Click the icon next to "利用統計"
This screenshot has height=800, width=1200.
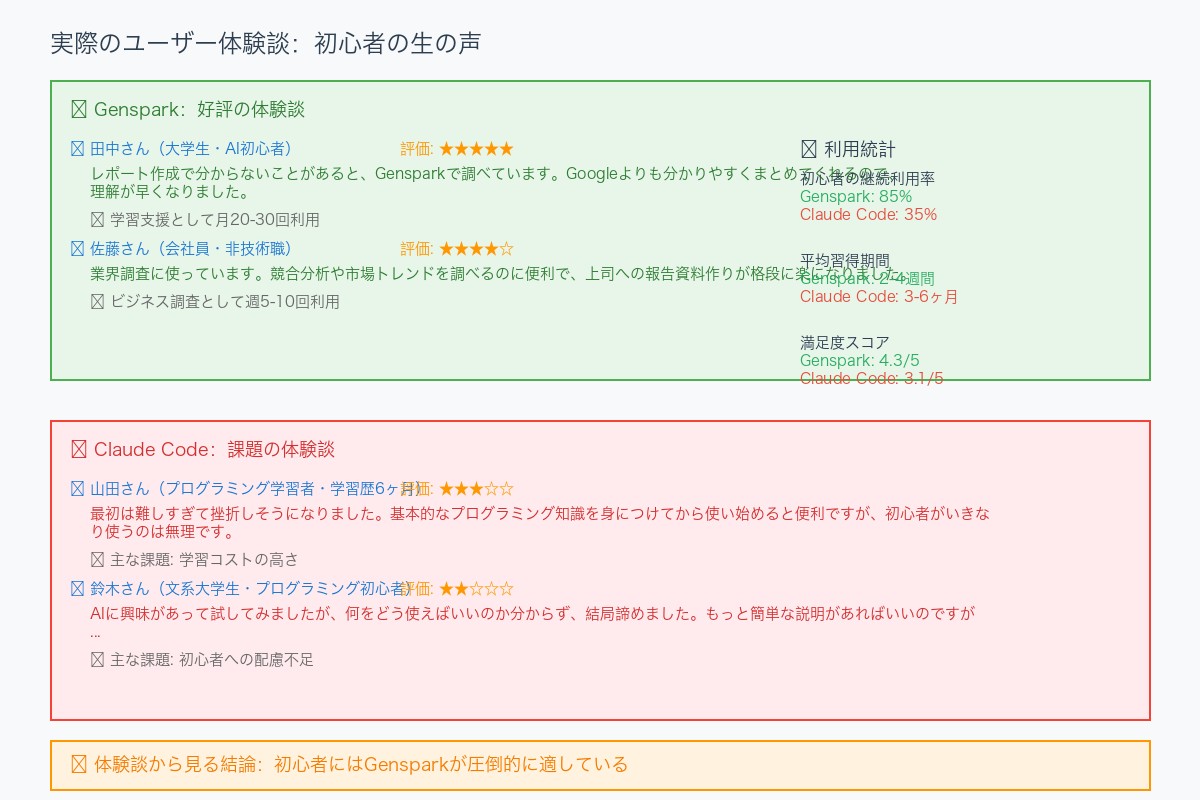(x=809, y=149)
